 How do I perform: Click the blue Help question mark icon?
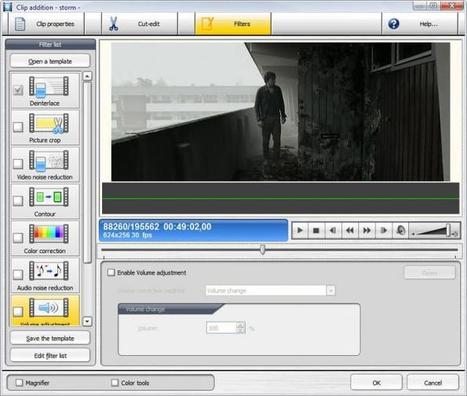point(394,24)
